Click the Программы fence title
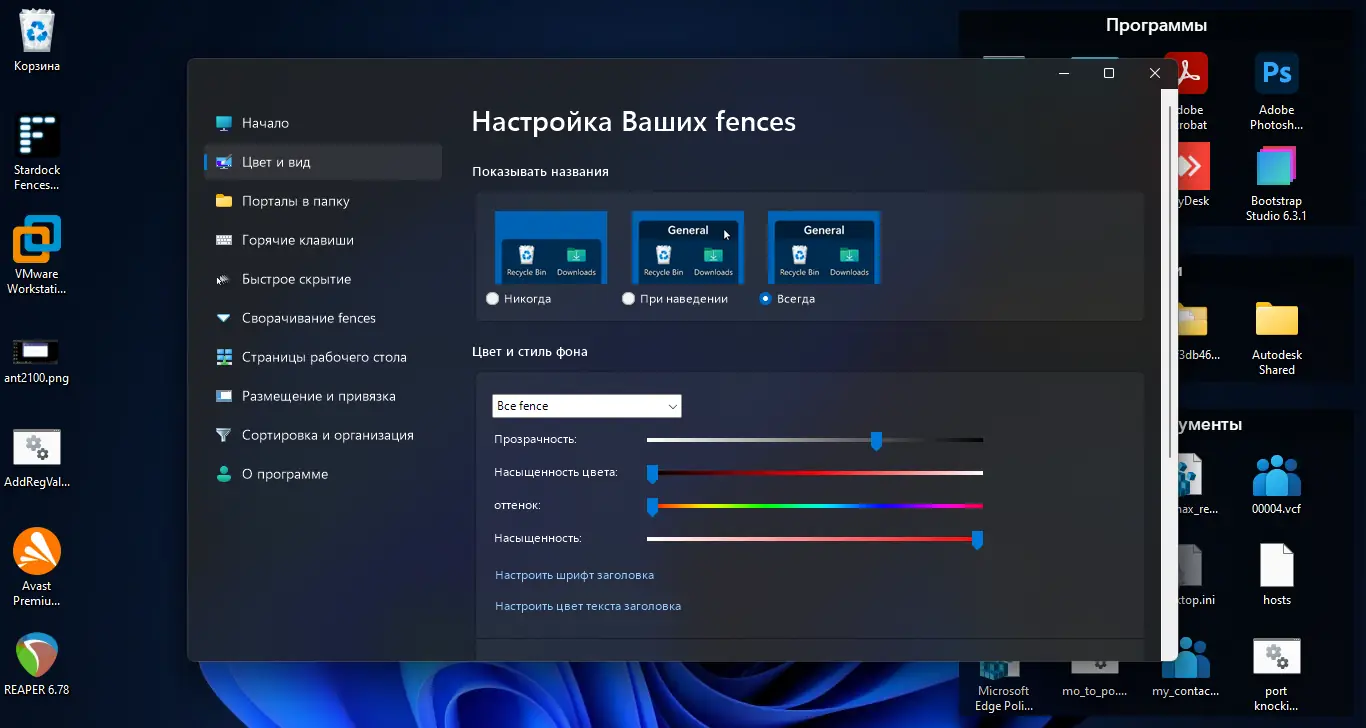Screen dimensions: 1366x728 pos(1156,25)
